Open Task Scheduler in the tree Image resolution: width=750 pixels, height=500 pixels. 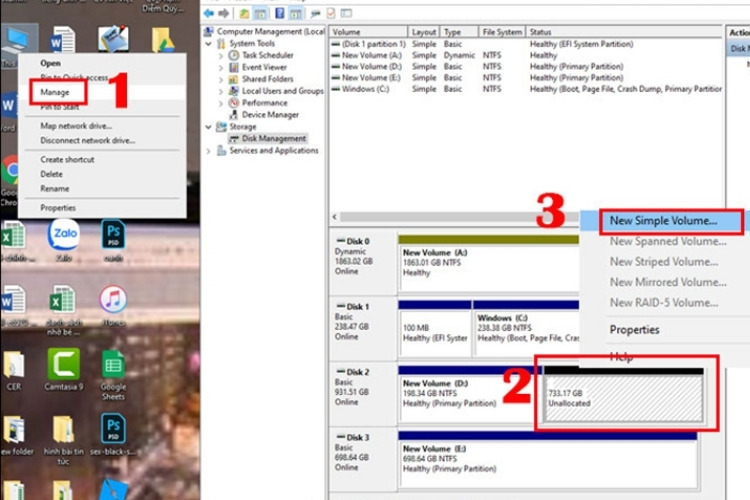click(x=267, y=56)
